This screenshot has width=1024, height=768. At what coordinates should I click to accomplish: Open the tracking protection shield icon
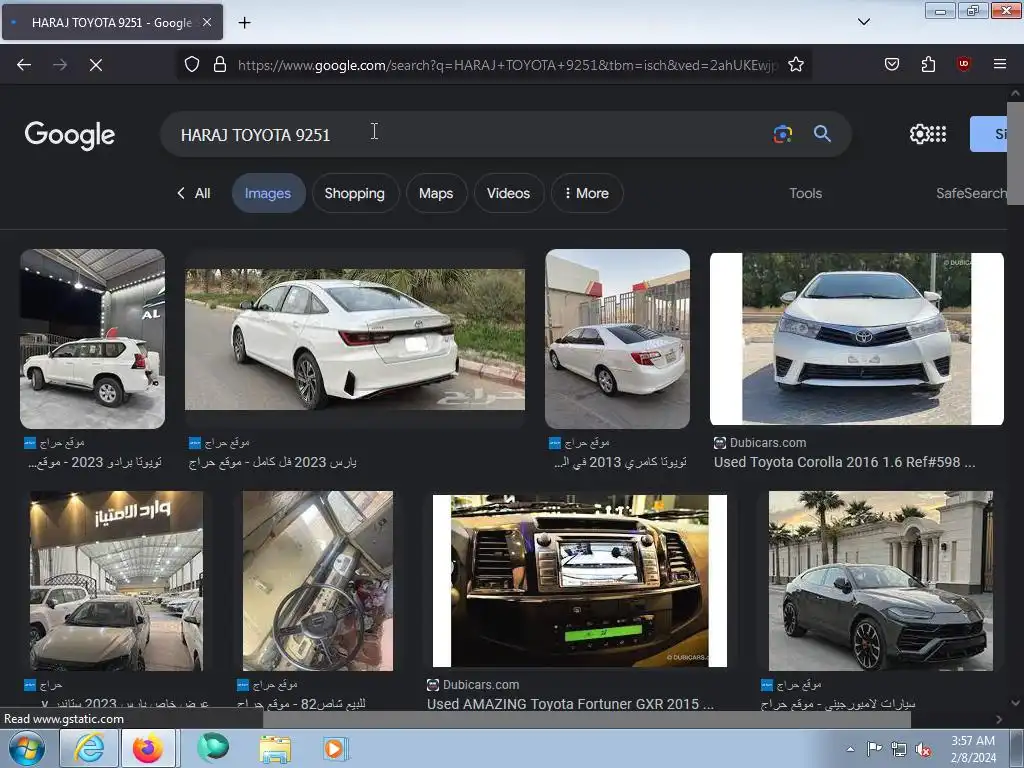[x=191, y=64]
